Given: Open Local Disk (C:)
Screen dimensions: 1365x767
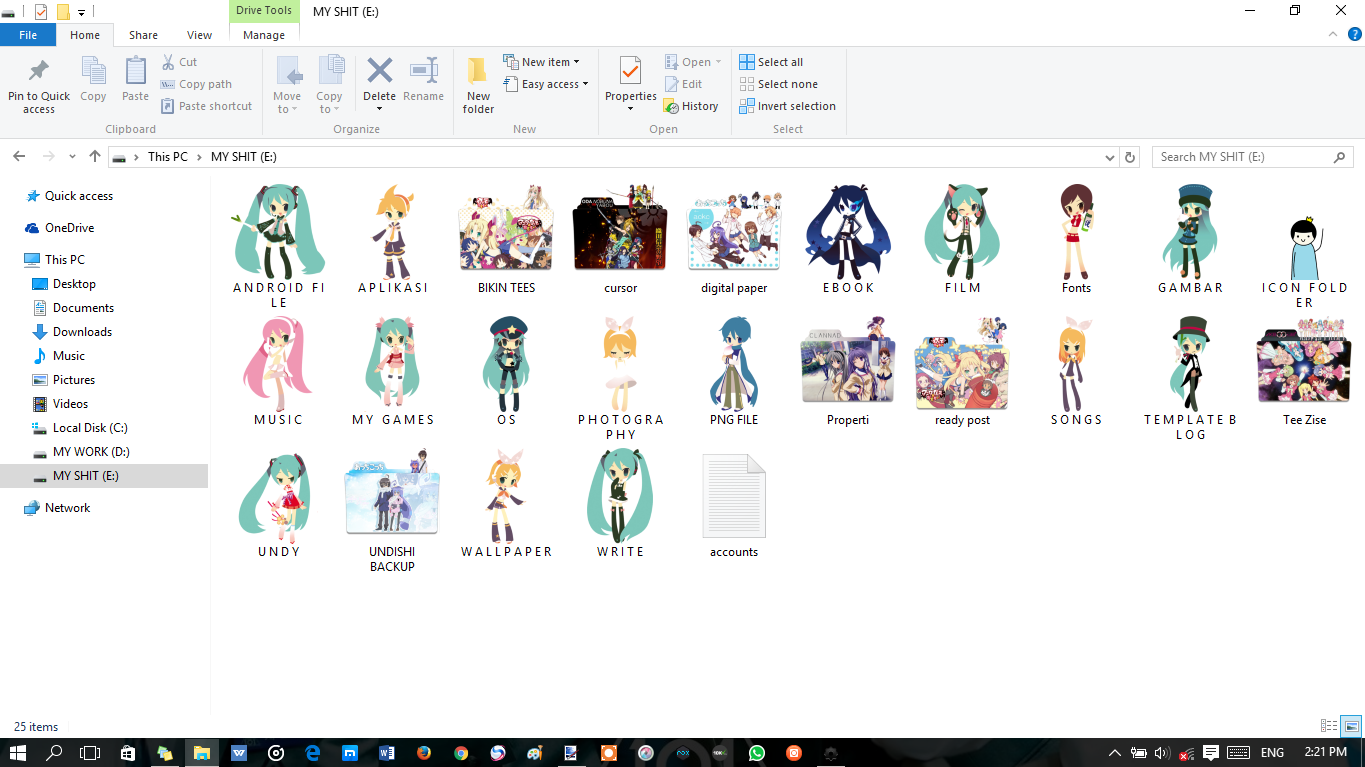Looking at the screenshot, I should (90, 428).
